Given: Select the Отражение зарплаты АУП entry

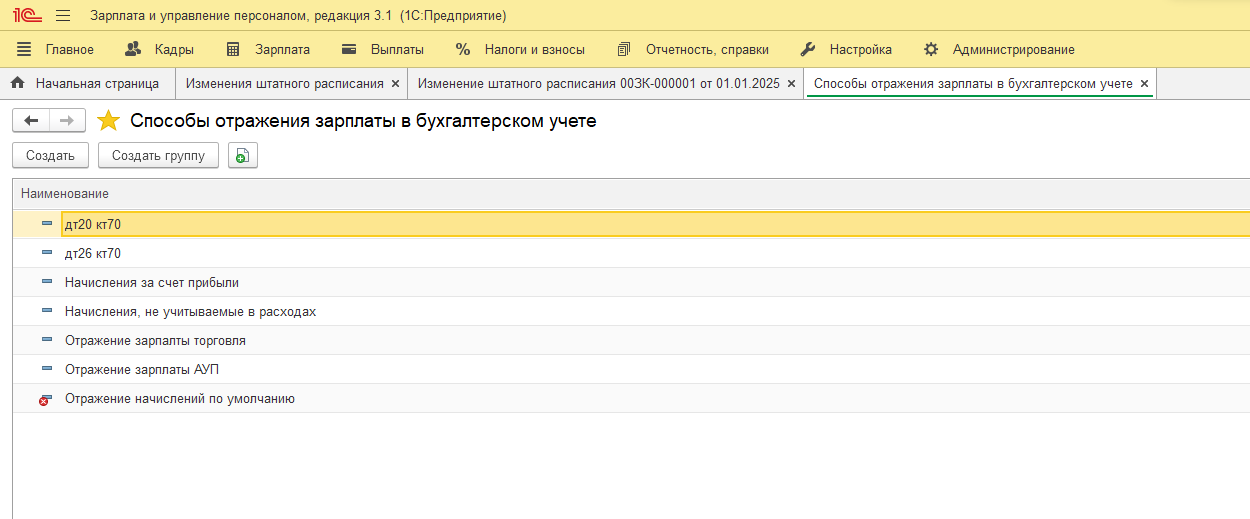Looking at the screenshot, I should pyautogui.click(x=141, y=370).
